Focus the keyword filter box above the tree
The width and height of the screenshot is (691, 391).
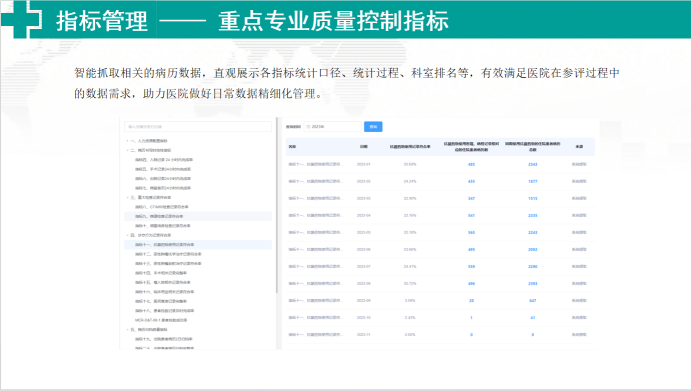[x=198, y=127]
